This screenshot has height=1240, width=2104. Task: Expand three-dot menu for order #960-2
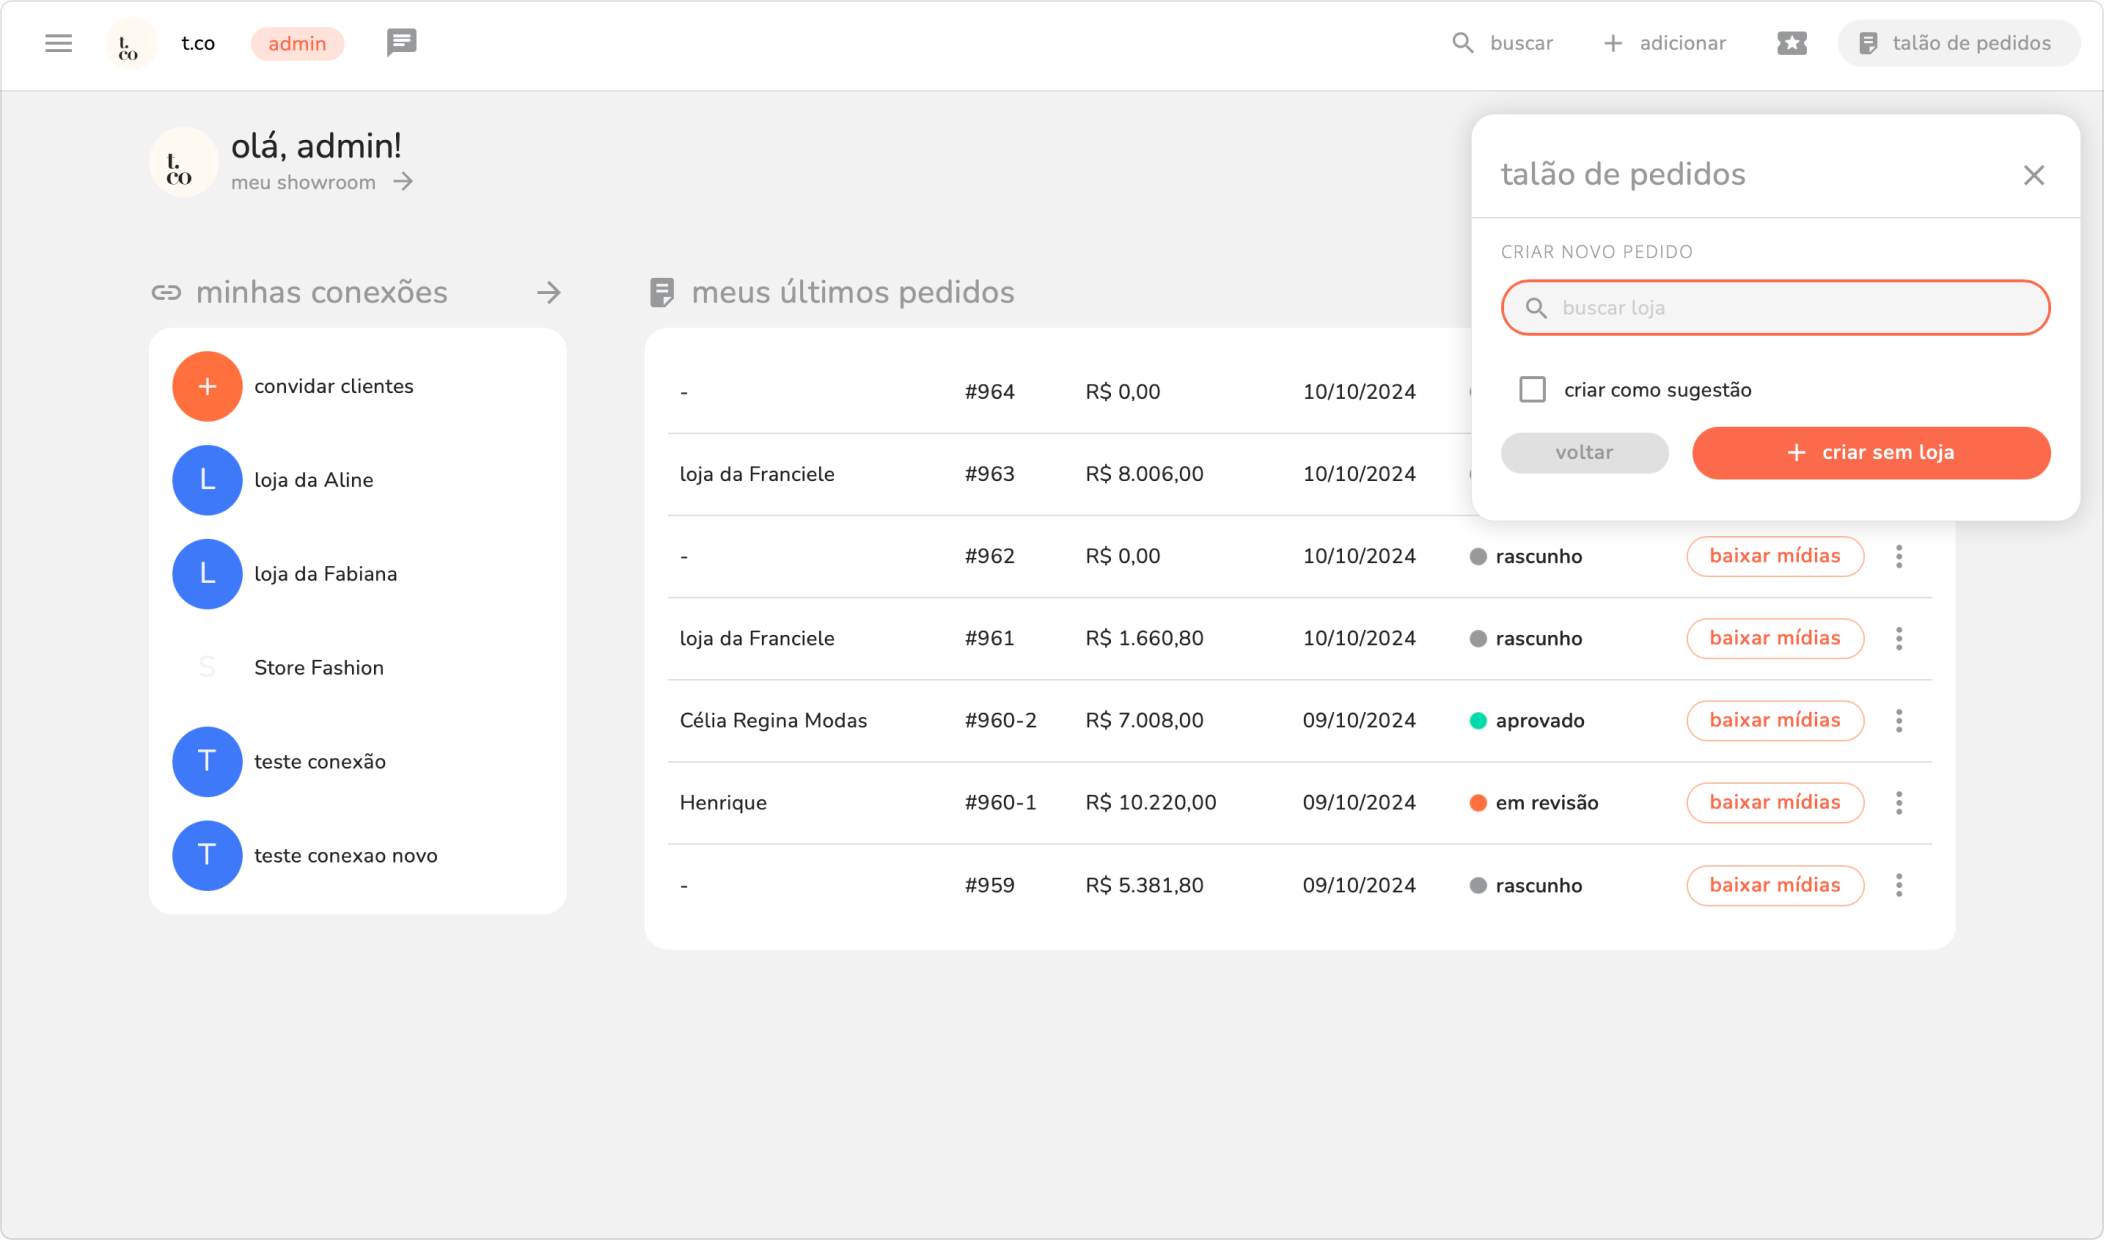click(x=1898, y=721)
